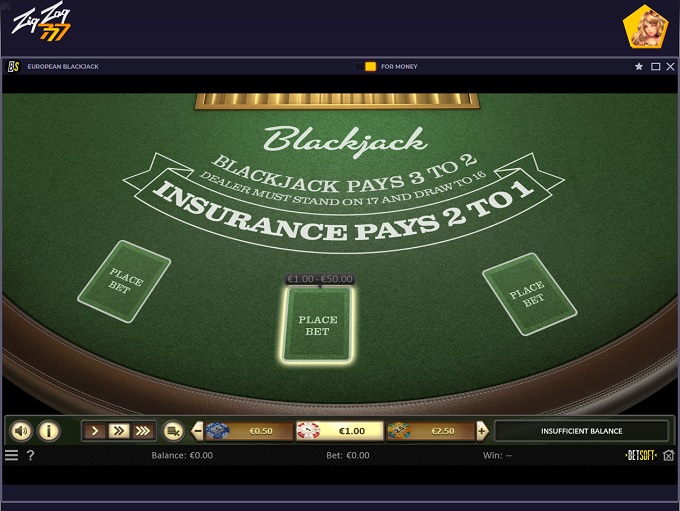Place bet on the left betting spot
680x511 pixels.
124,282
